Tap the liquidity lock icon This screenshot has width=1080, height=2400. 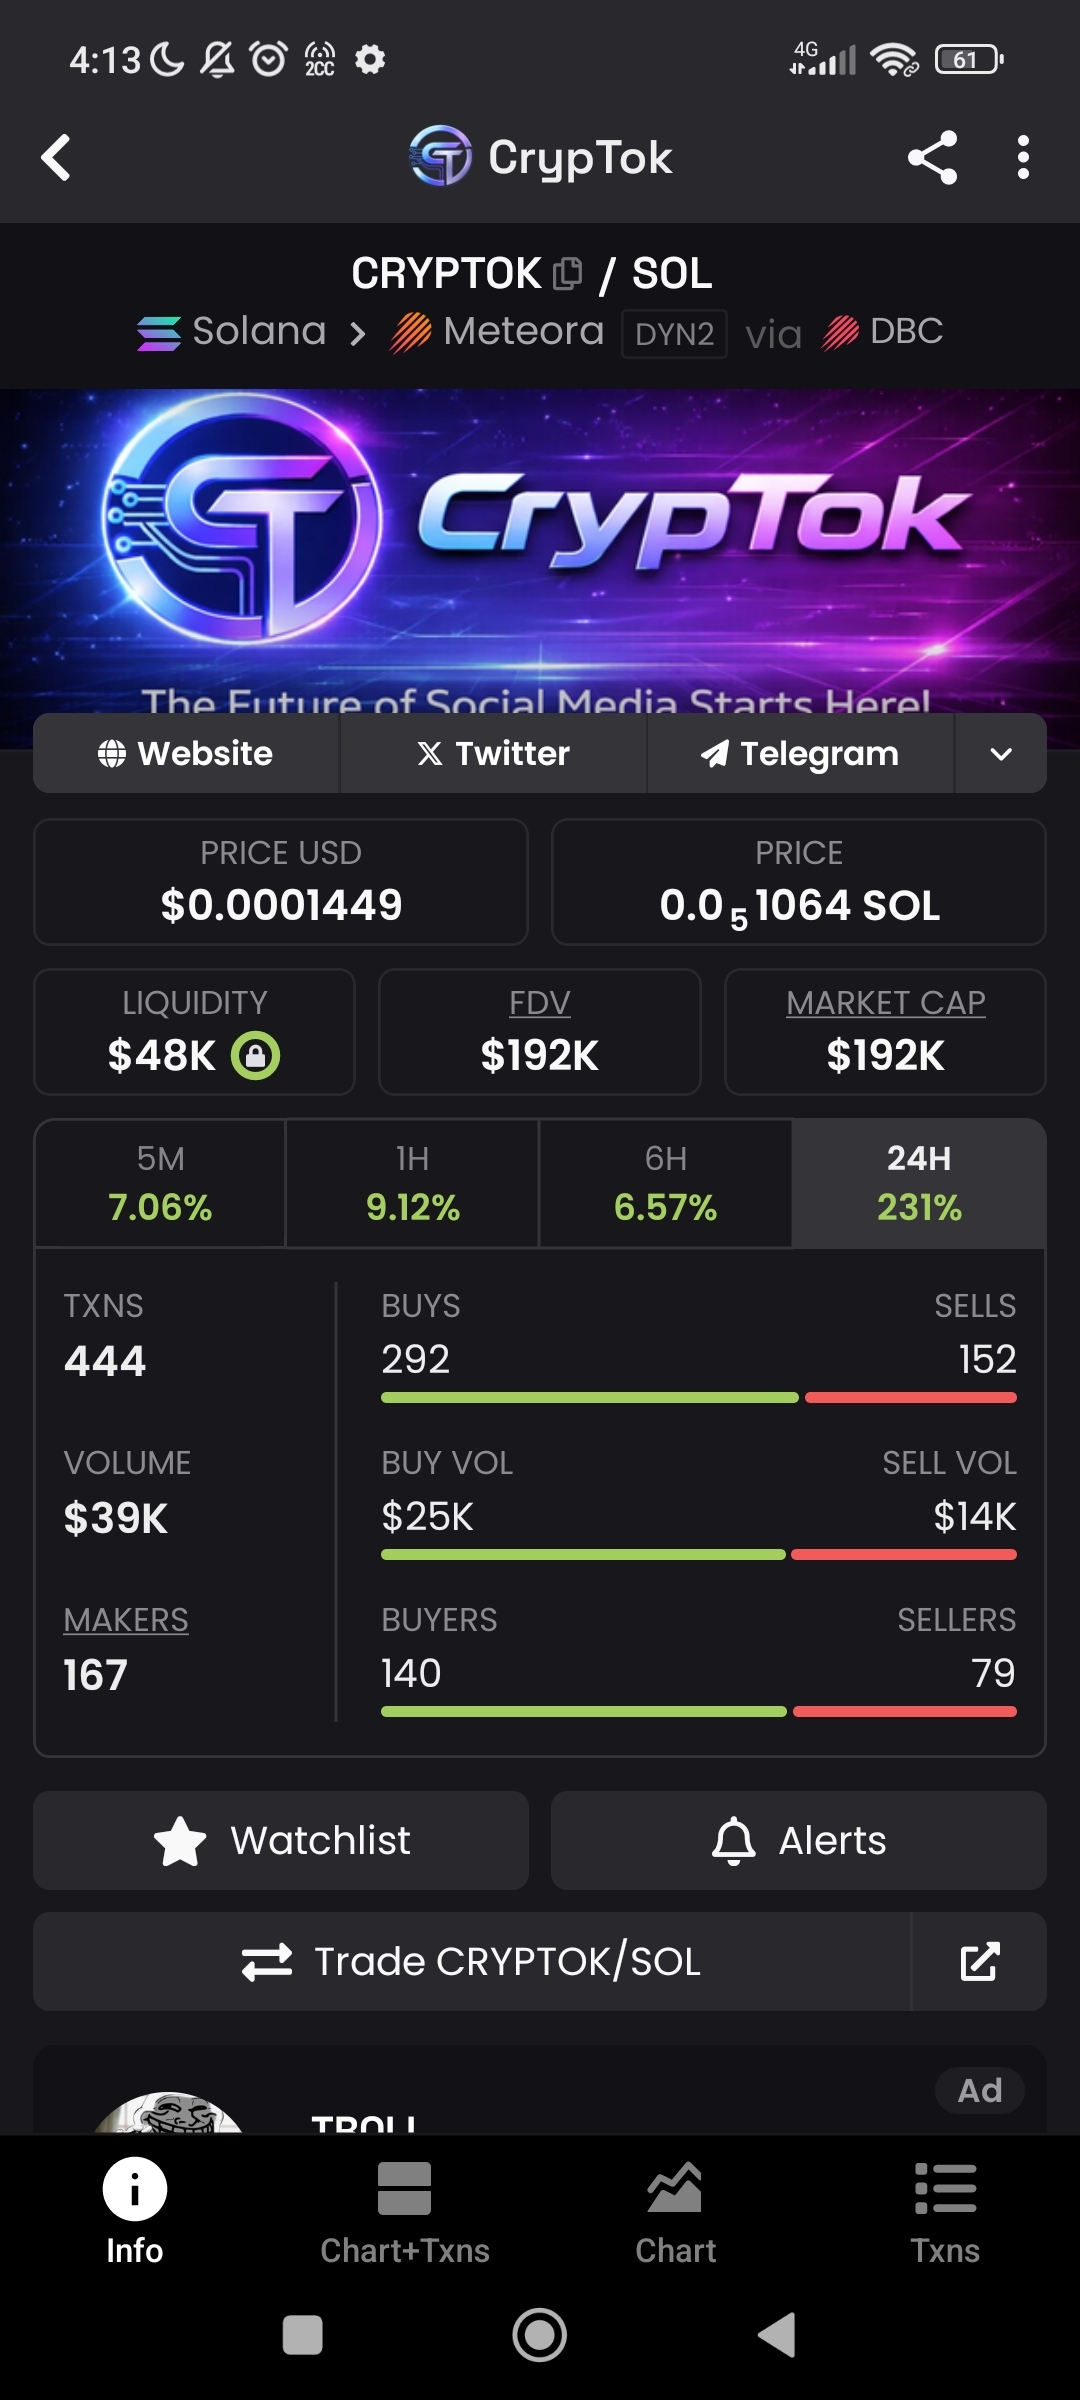click(x=256, y=1055)
